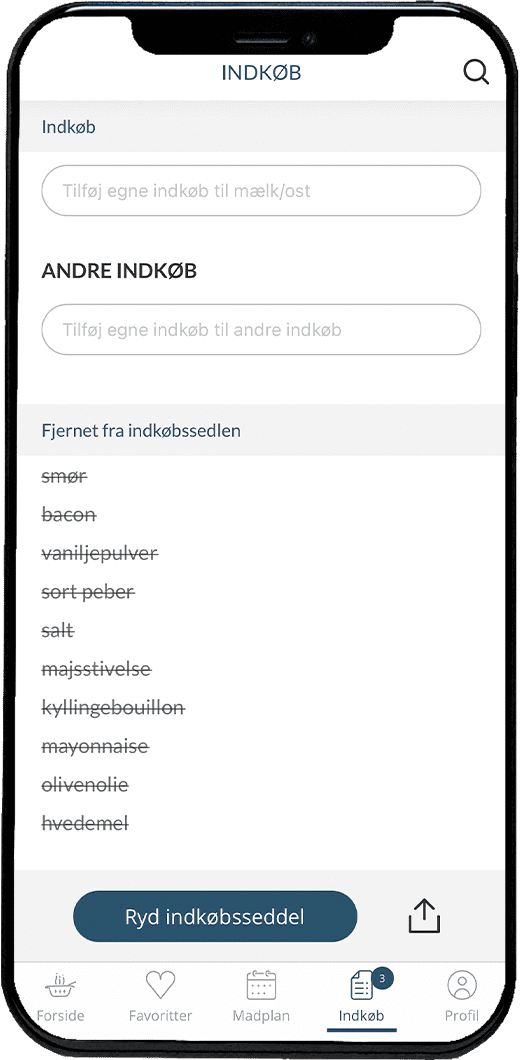
Task: Tap the share/export icon
Action: coord(425,917)
